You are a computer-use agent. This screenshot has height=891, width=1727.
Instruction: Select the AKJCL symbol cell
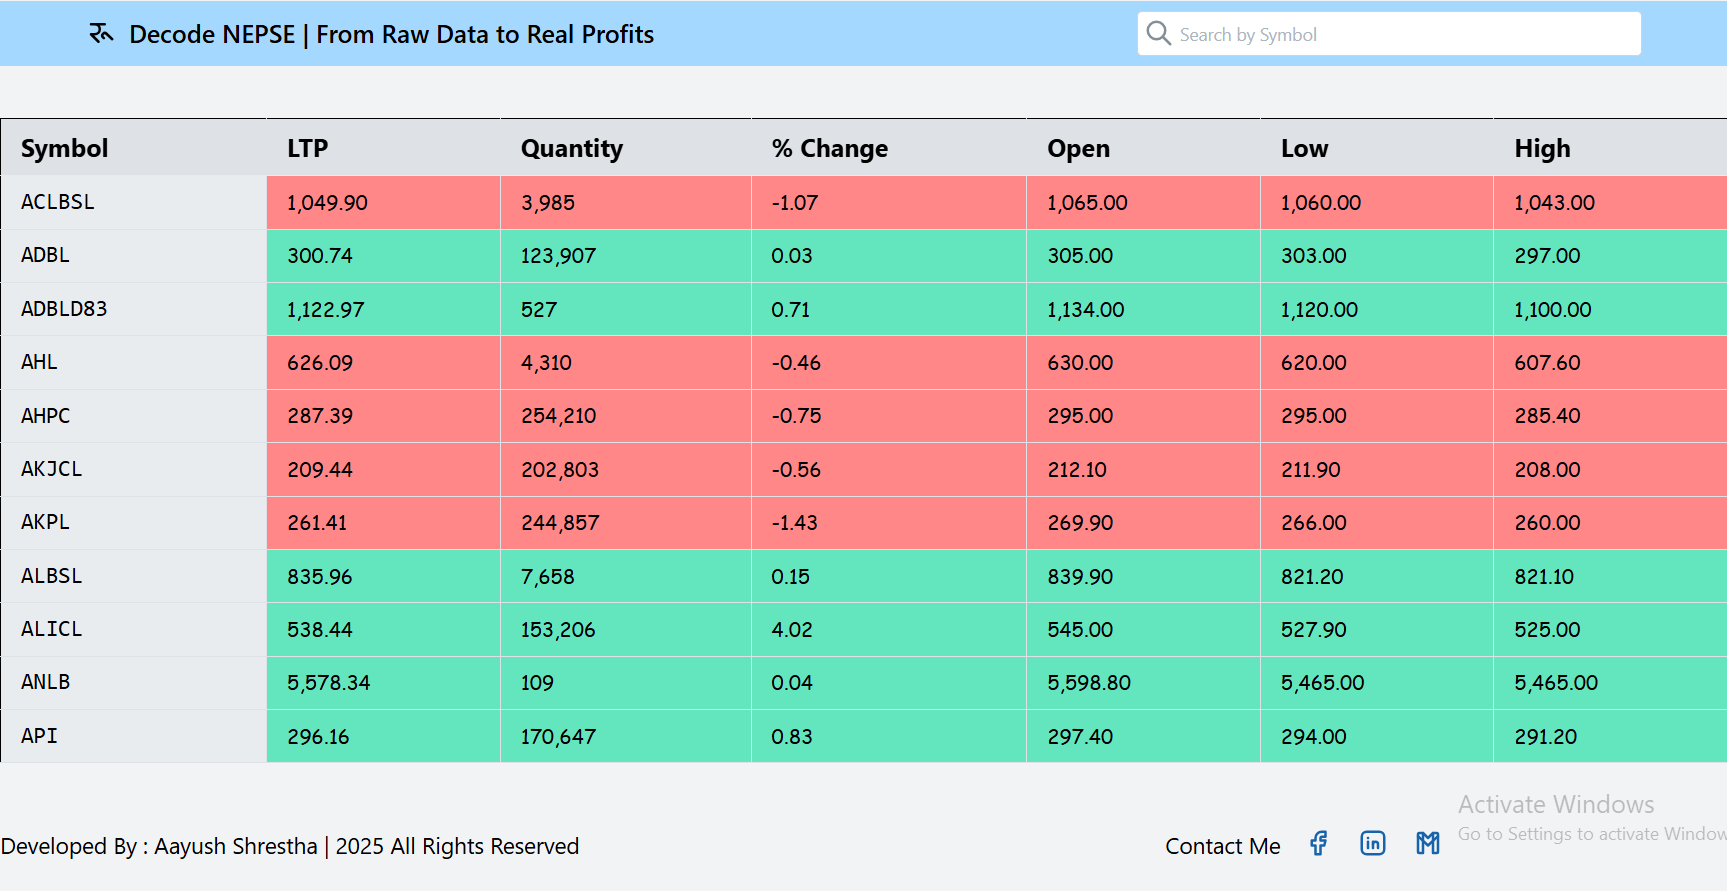tap(52, 469)
